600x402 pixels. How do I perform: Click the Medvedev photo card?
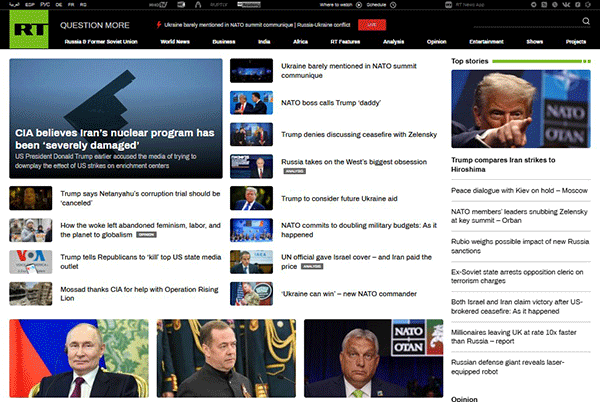coord(226,358)
